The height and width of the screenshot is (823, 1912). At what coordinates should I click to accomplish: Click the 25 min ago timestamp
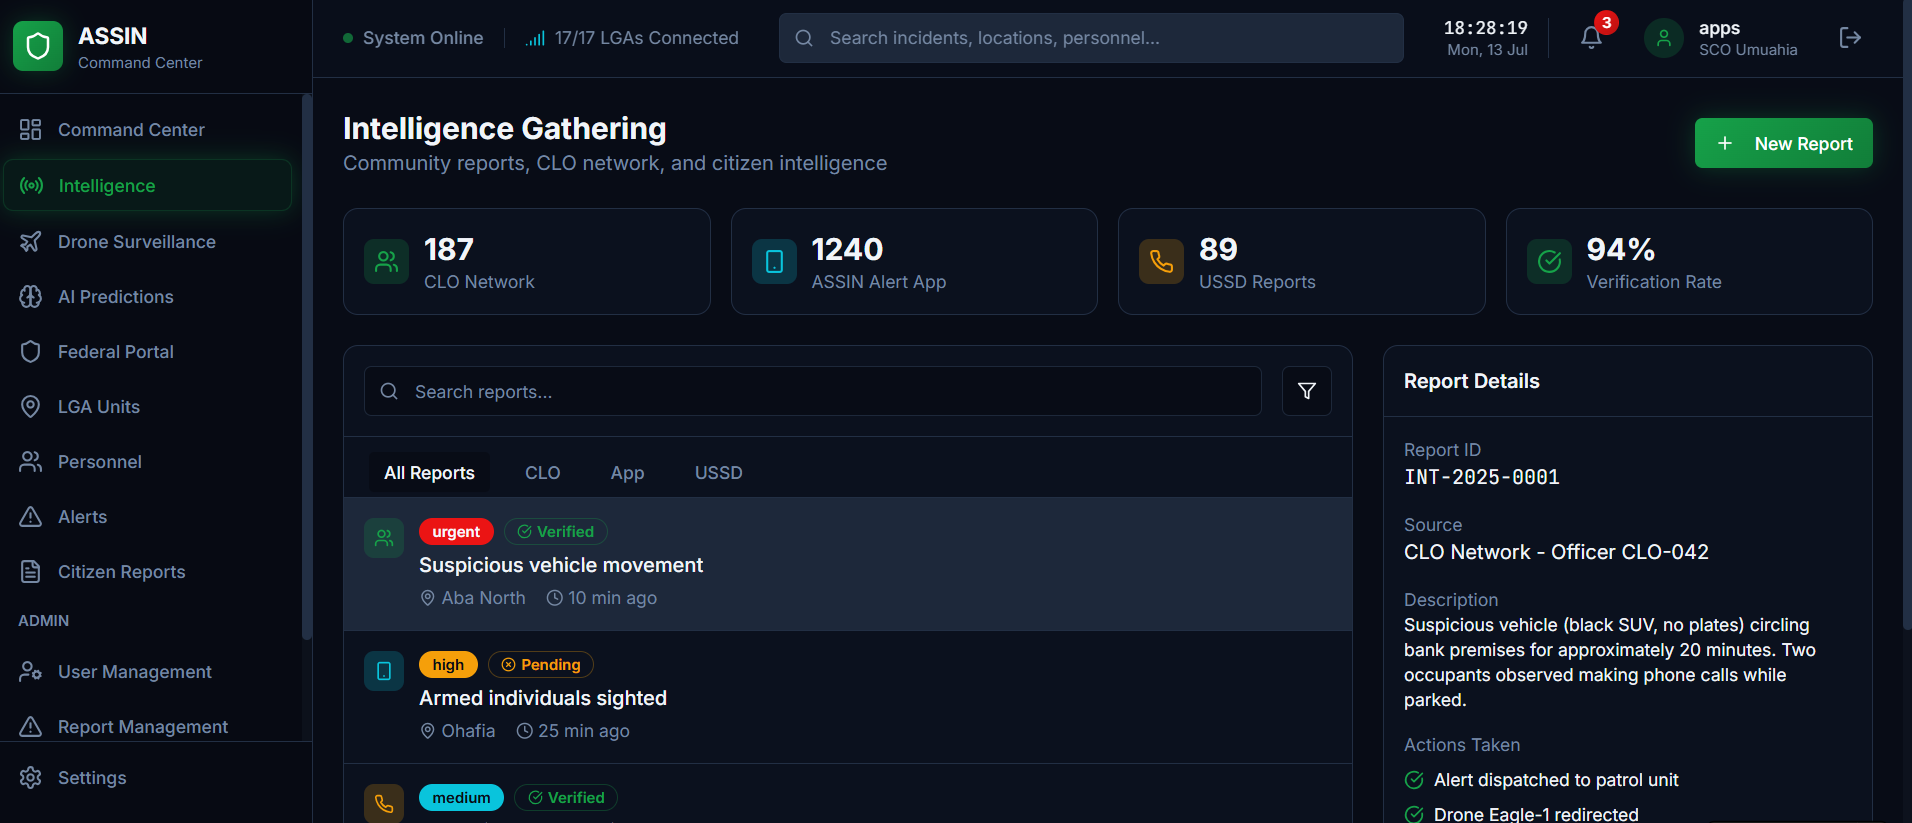(584, 731)
